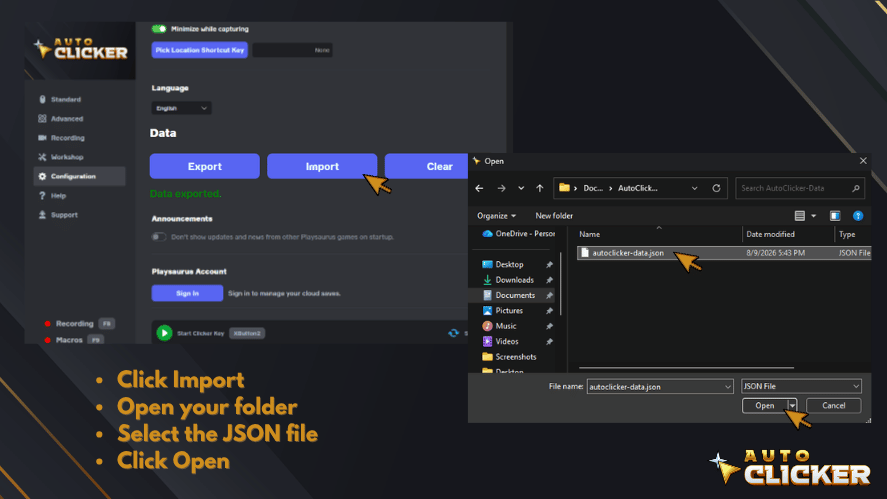
Task: Click the Search AutoClicker-Data field
Action: click(799, 188)
